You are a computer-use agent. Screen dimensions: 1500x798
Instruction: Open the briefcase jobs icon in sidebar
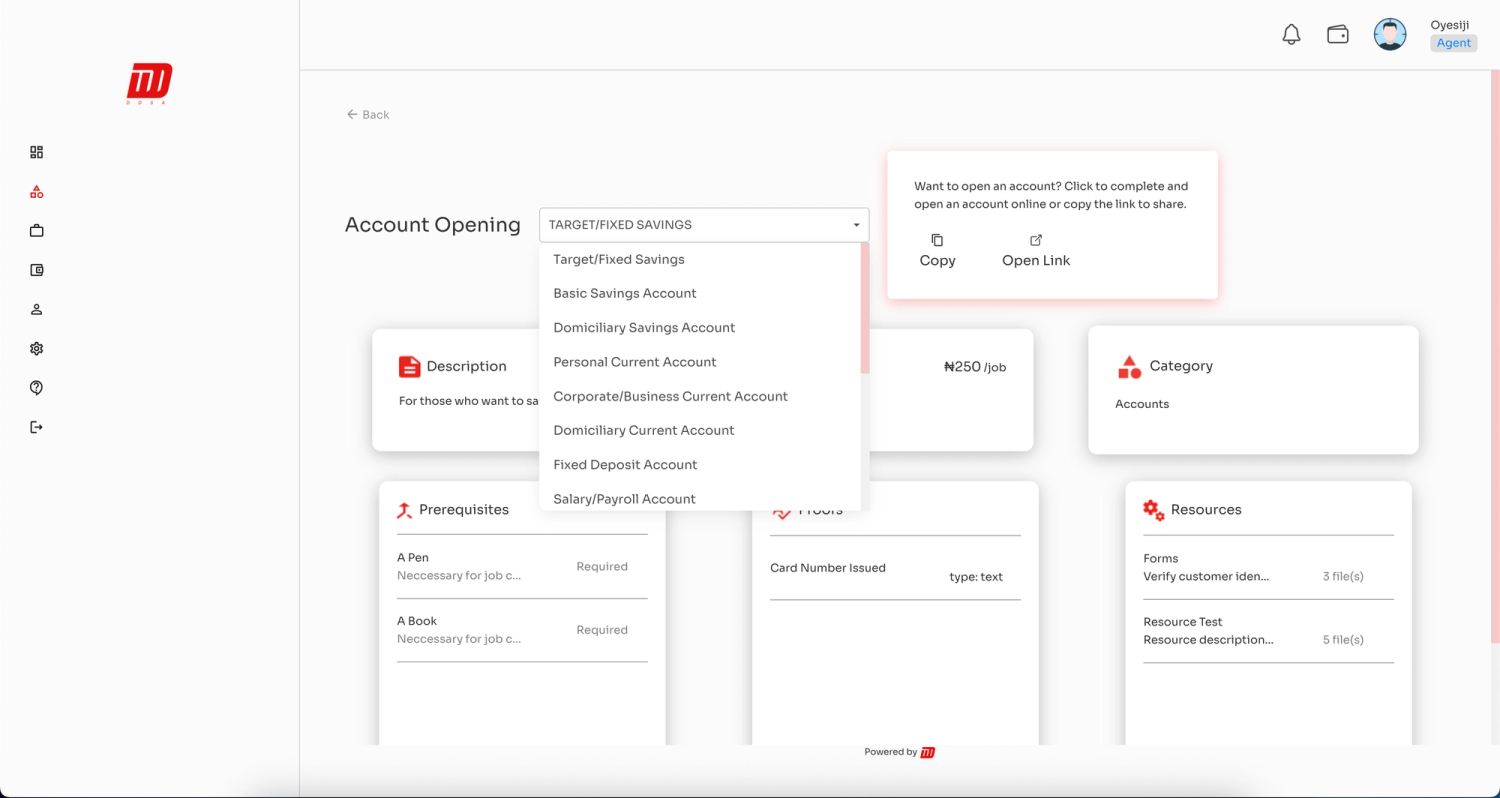pyautogui.click(x=37, y=231)
